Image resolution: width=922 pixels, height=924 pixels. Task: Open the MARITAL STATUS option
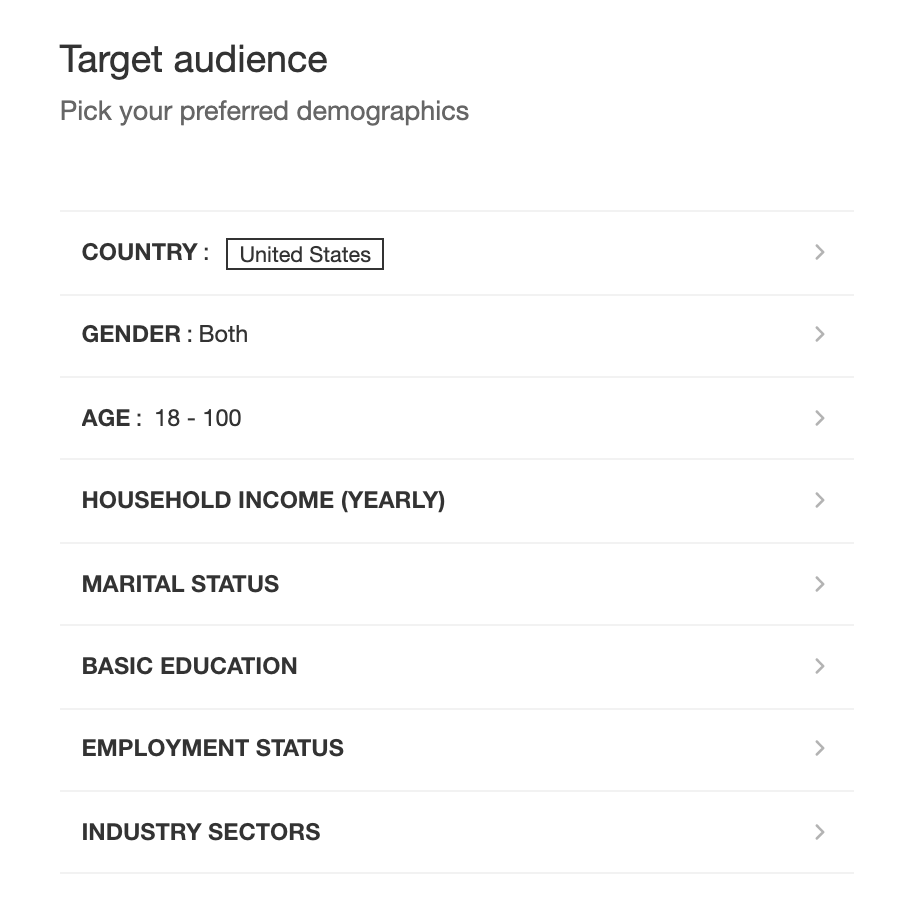pyautogui.click(x=180, y=584)
